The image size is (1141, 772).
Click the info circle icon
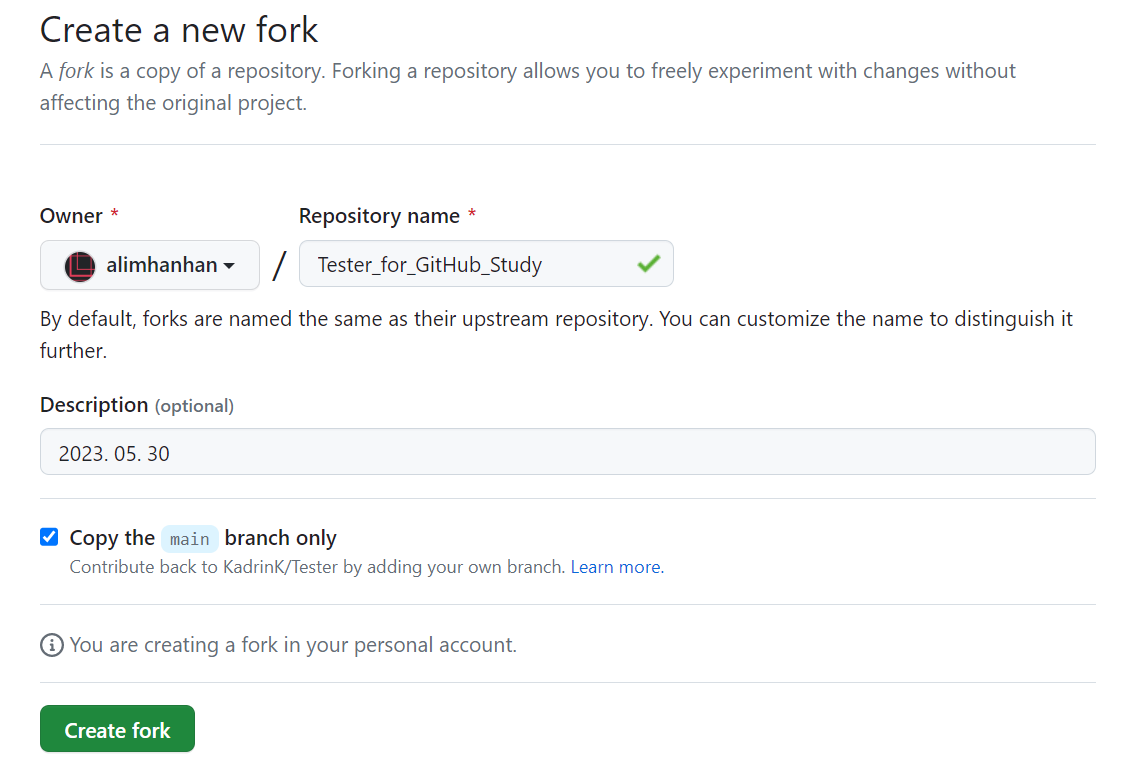coord(51,645)
